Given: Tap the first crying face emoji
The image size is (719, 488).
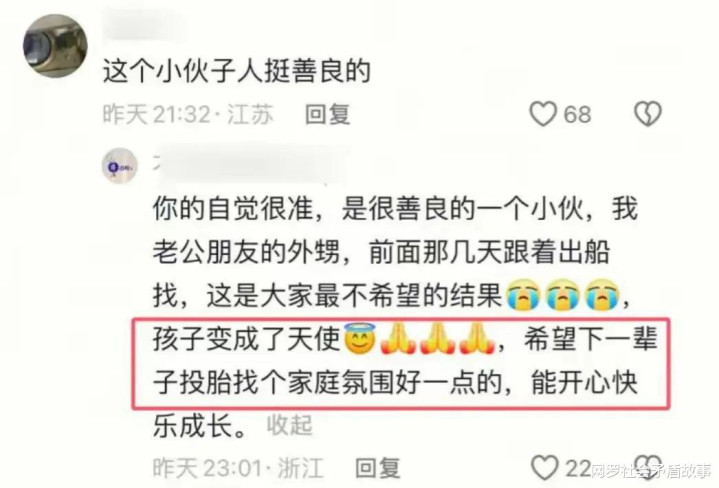Looking at the screenshot, I should (x=524, y=296).
